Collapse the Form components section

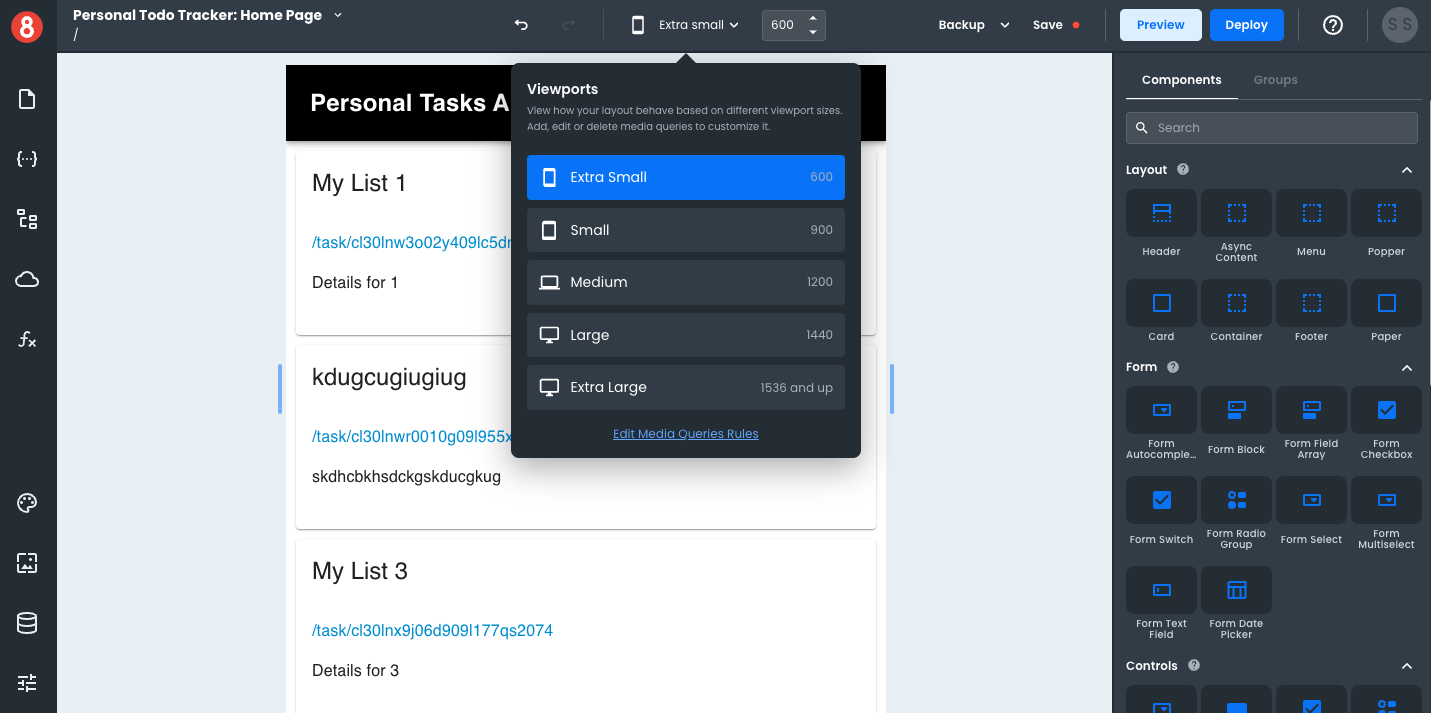click(x=1407, y=367)
